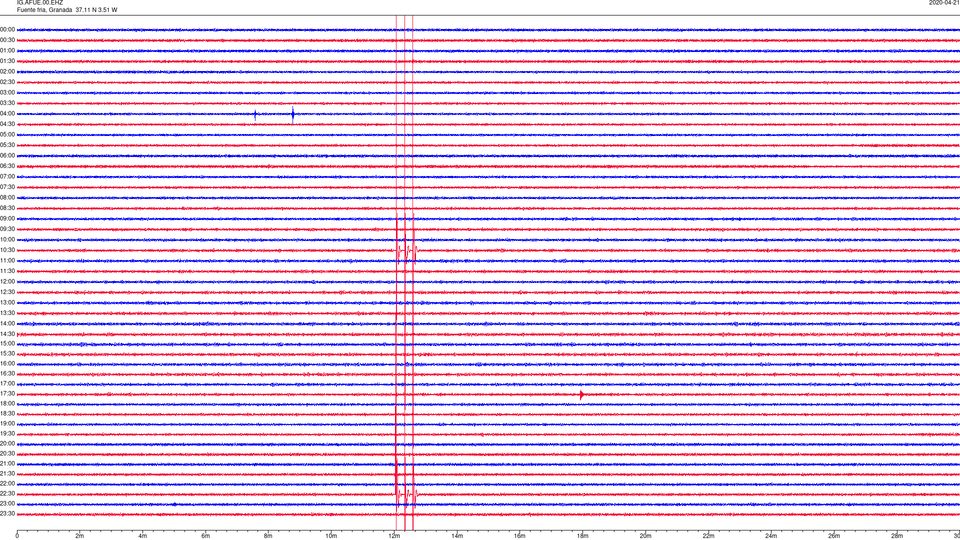Click the 10:30 time label
This screenshot has height=540, width=960.
(7, 250)
